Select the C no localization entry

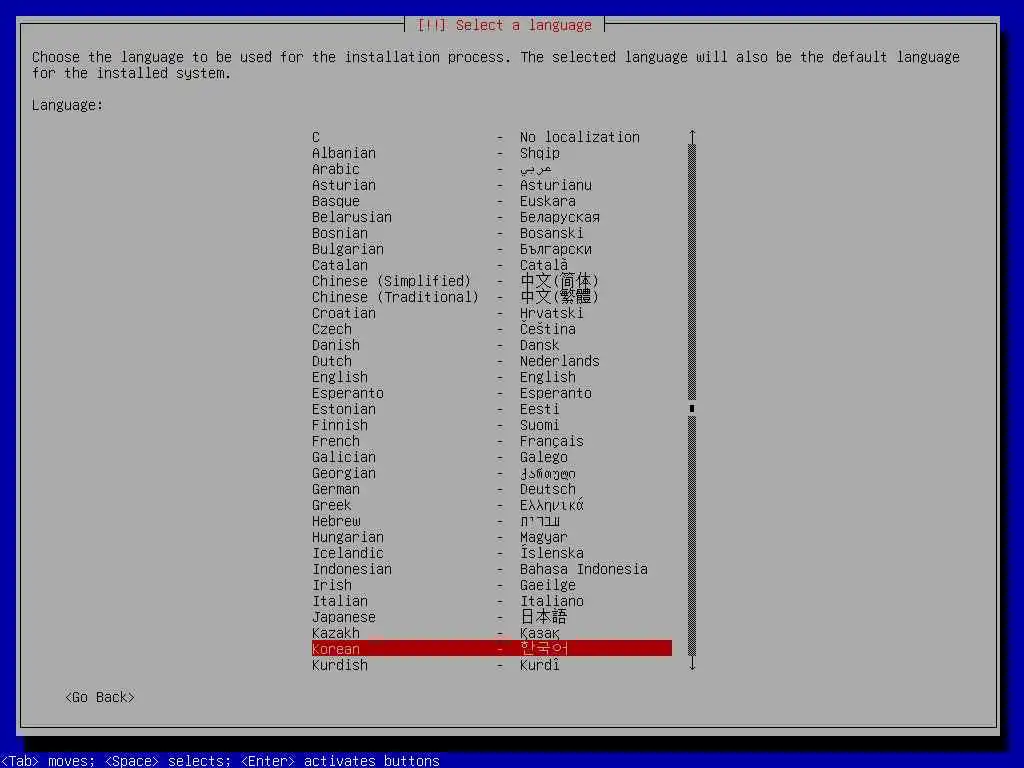click(492, 137)
